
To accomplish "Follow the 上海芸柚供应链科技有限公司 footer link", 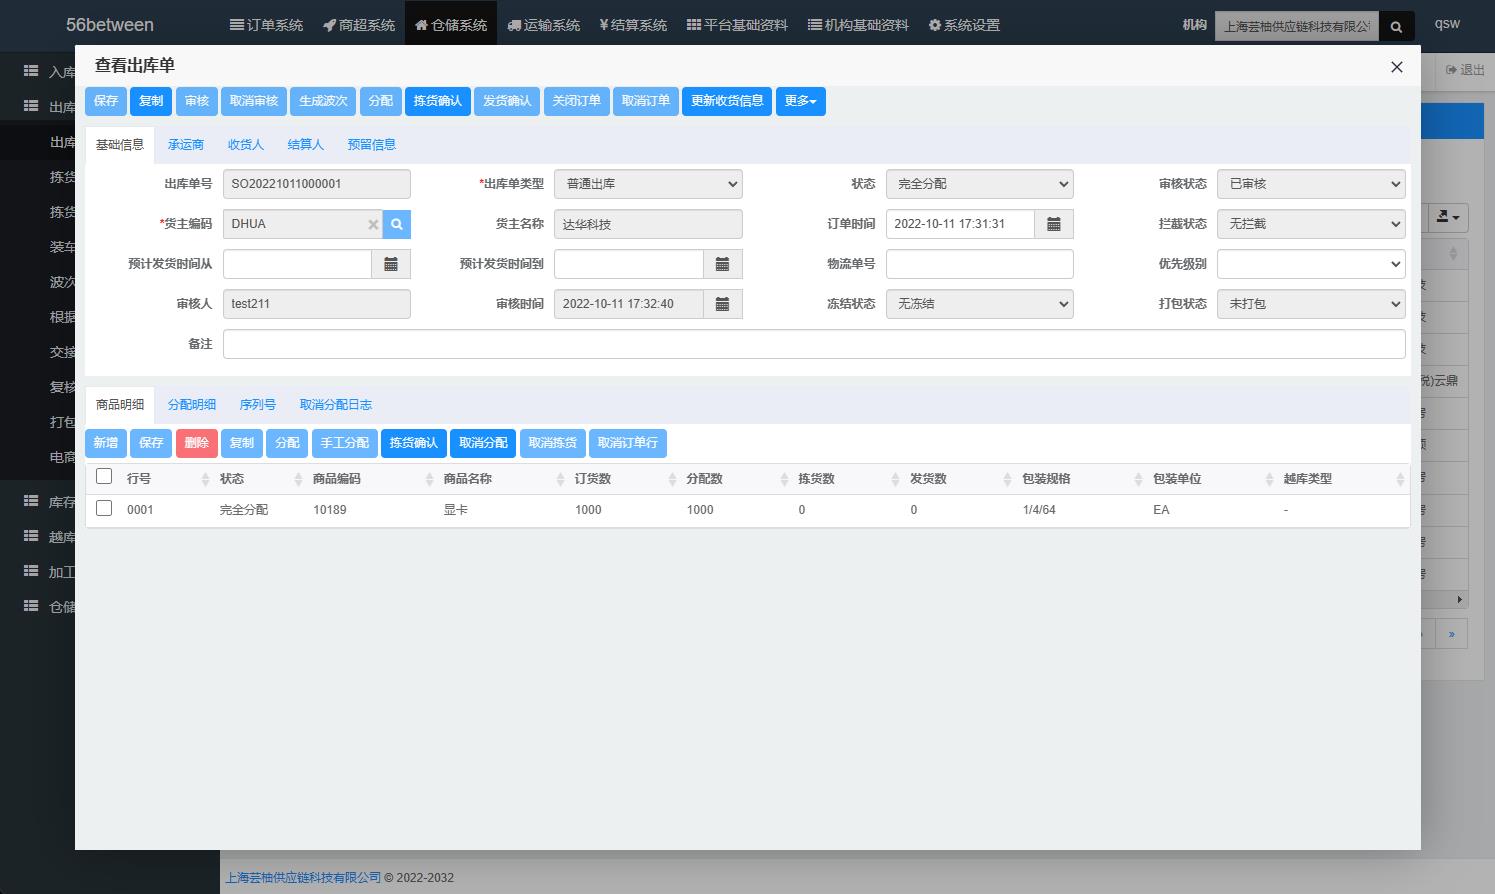I will (x=303, y=878).
